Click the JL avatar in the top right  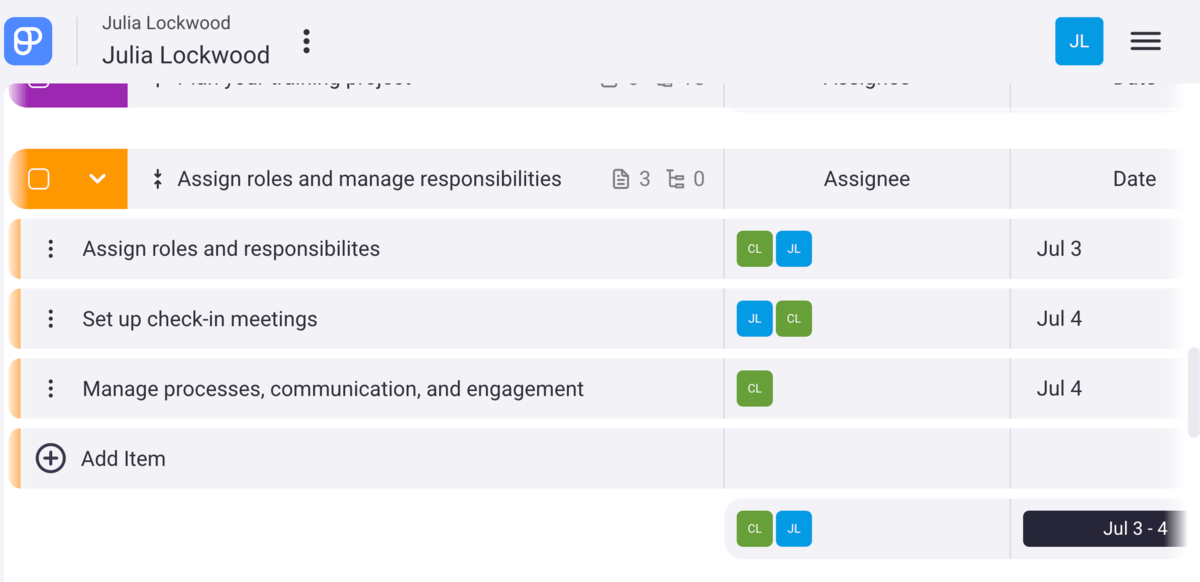point(1079,41)
